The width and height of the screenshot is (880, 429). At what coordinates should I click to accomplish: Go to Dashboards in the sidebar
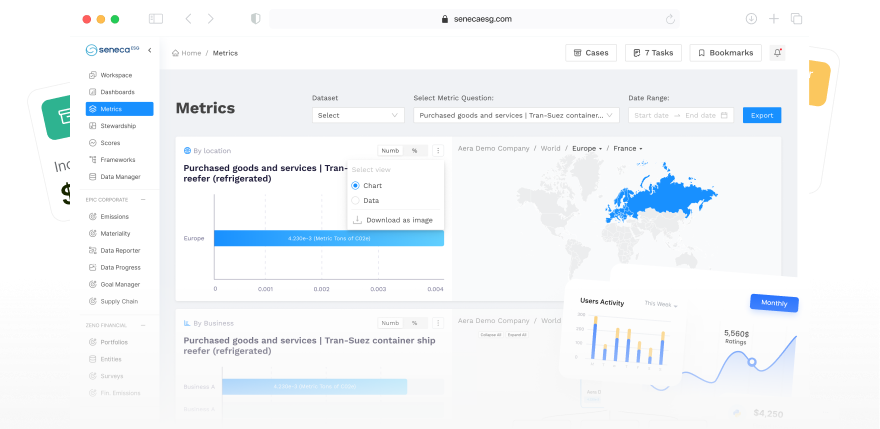pyautogui.click(x=117, y=92)
